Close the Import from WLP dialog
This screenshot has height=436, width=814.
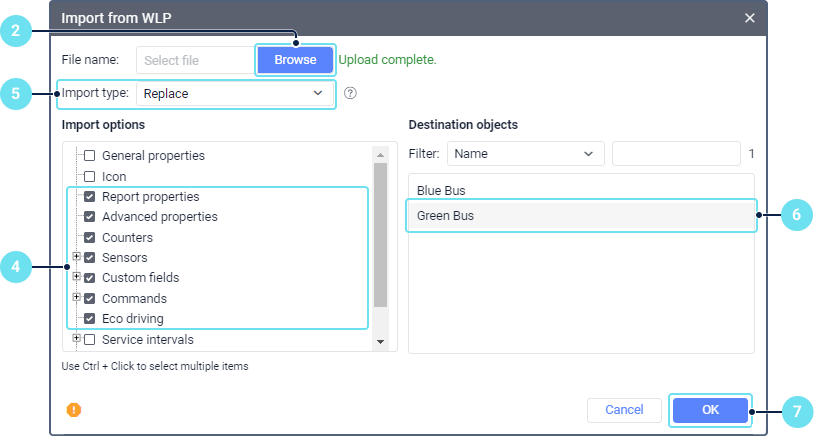tap(750, 18)
